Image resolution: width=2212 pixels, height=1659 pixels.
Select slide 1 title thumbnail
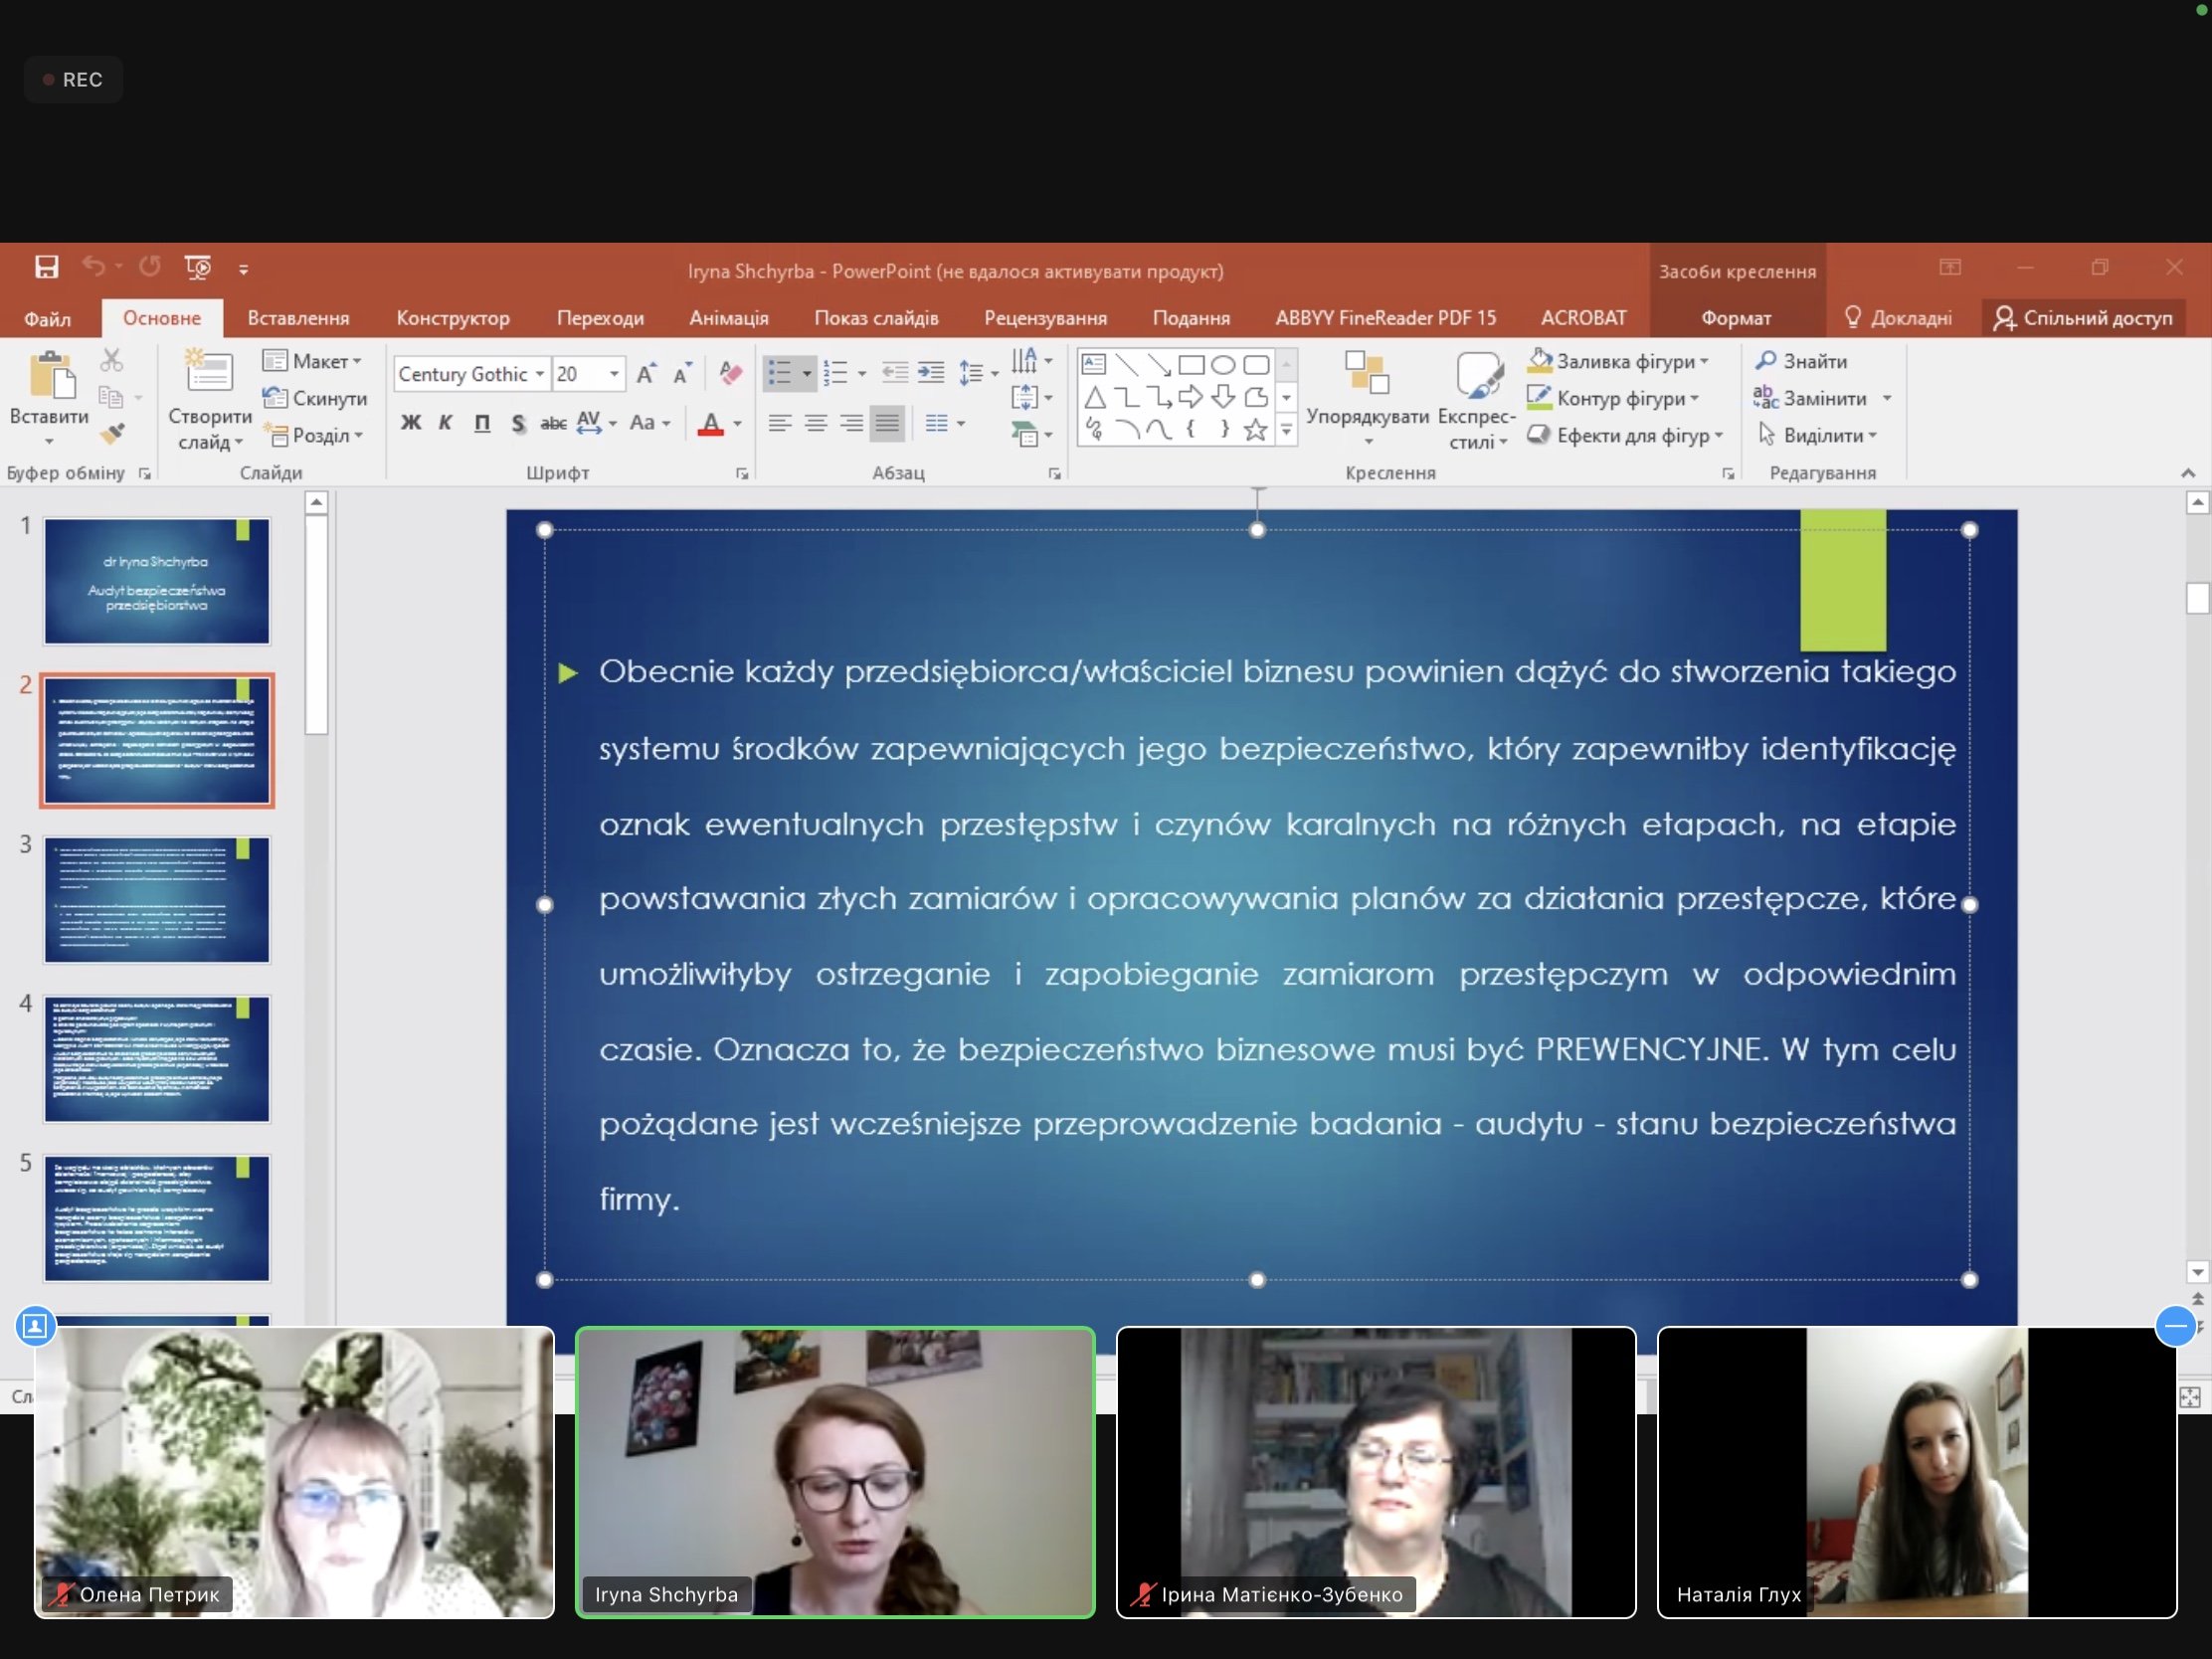coord(157,581)
